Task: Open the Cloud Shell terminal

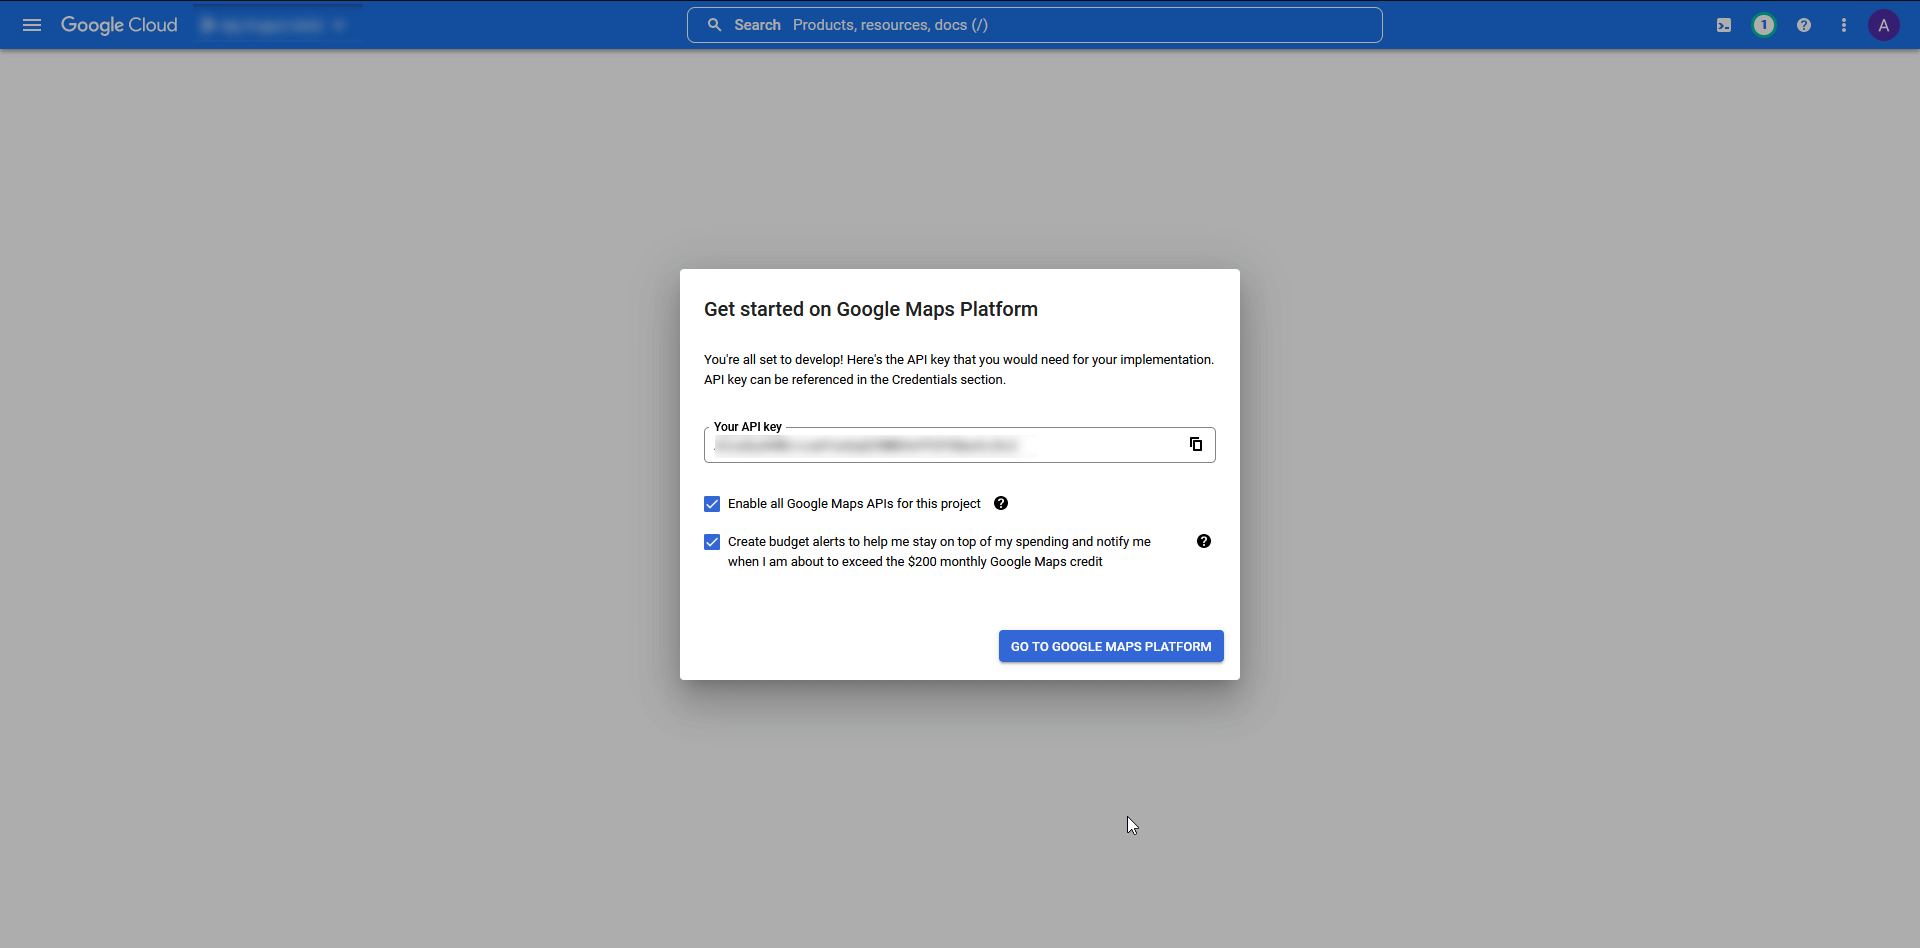Action: pyautogui.click(x=1723, y=25)
